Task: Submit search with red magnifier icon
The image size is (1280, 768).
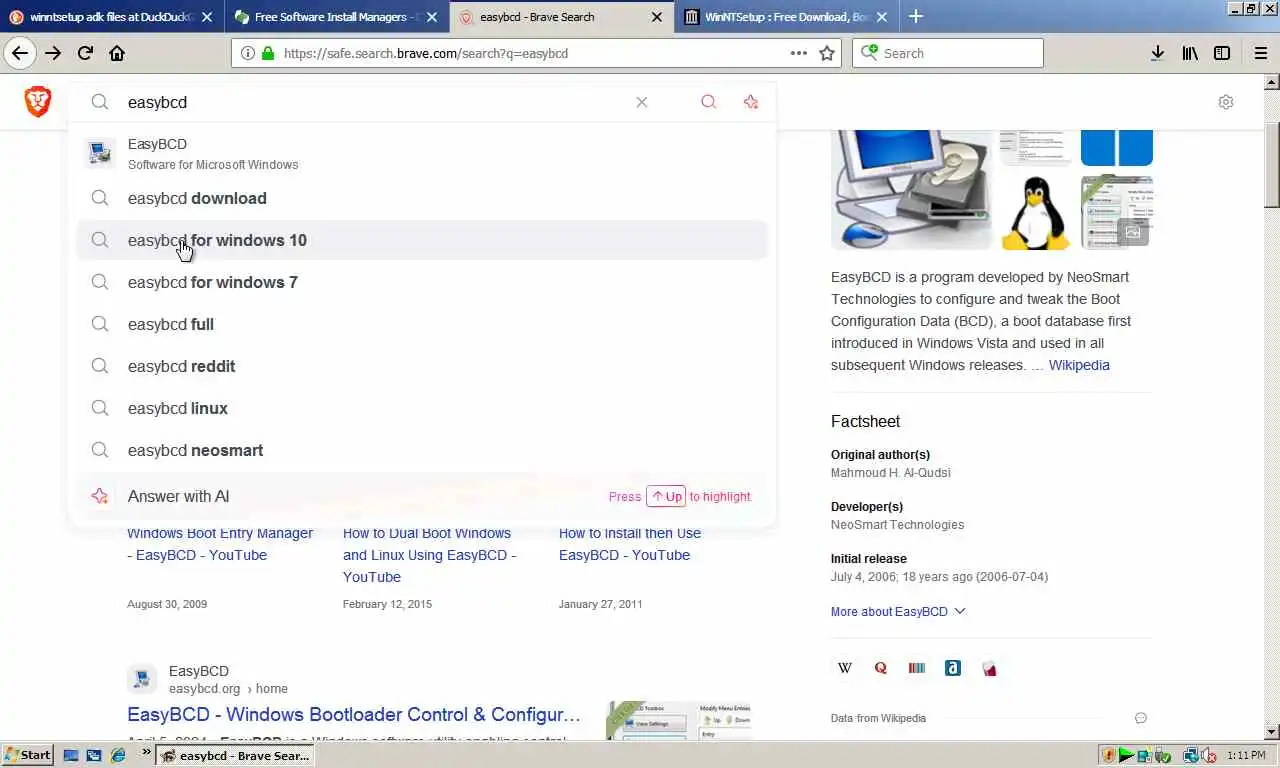Action: tap(708, 102)
